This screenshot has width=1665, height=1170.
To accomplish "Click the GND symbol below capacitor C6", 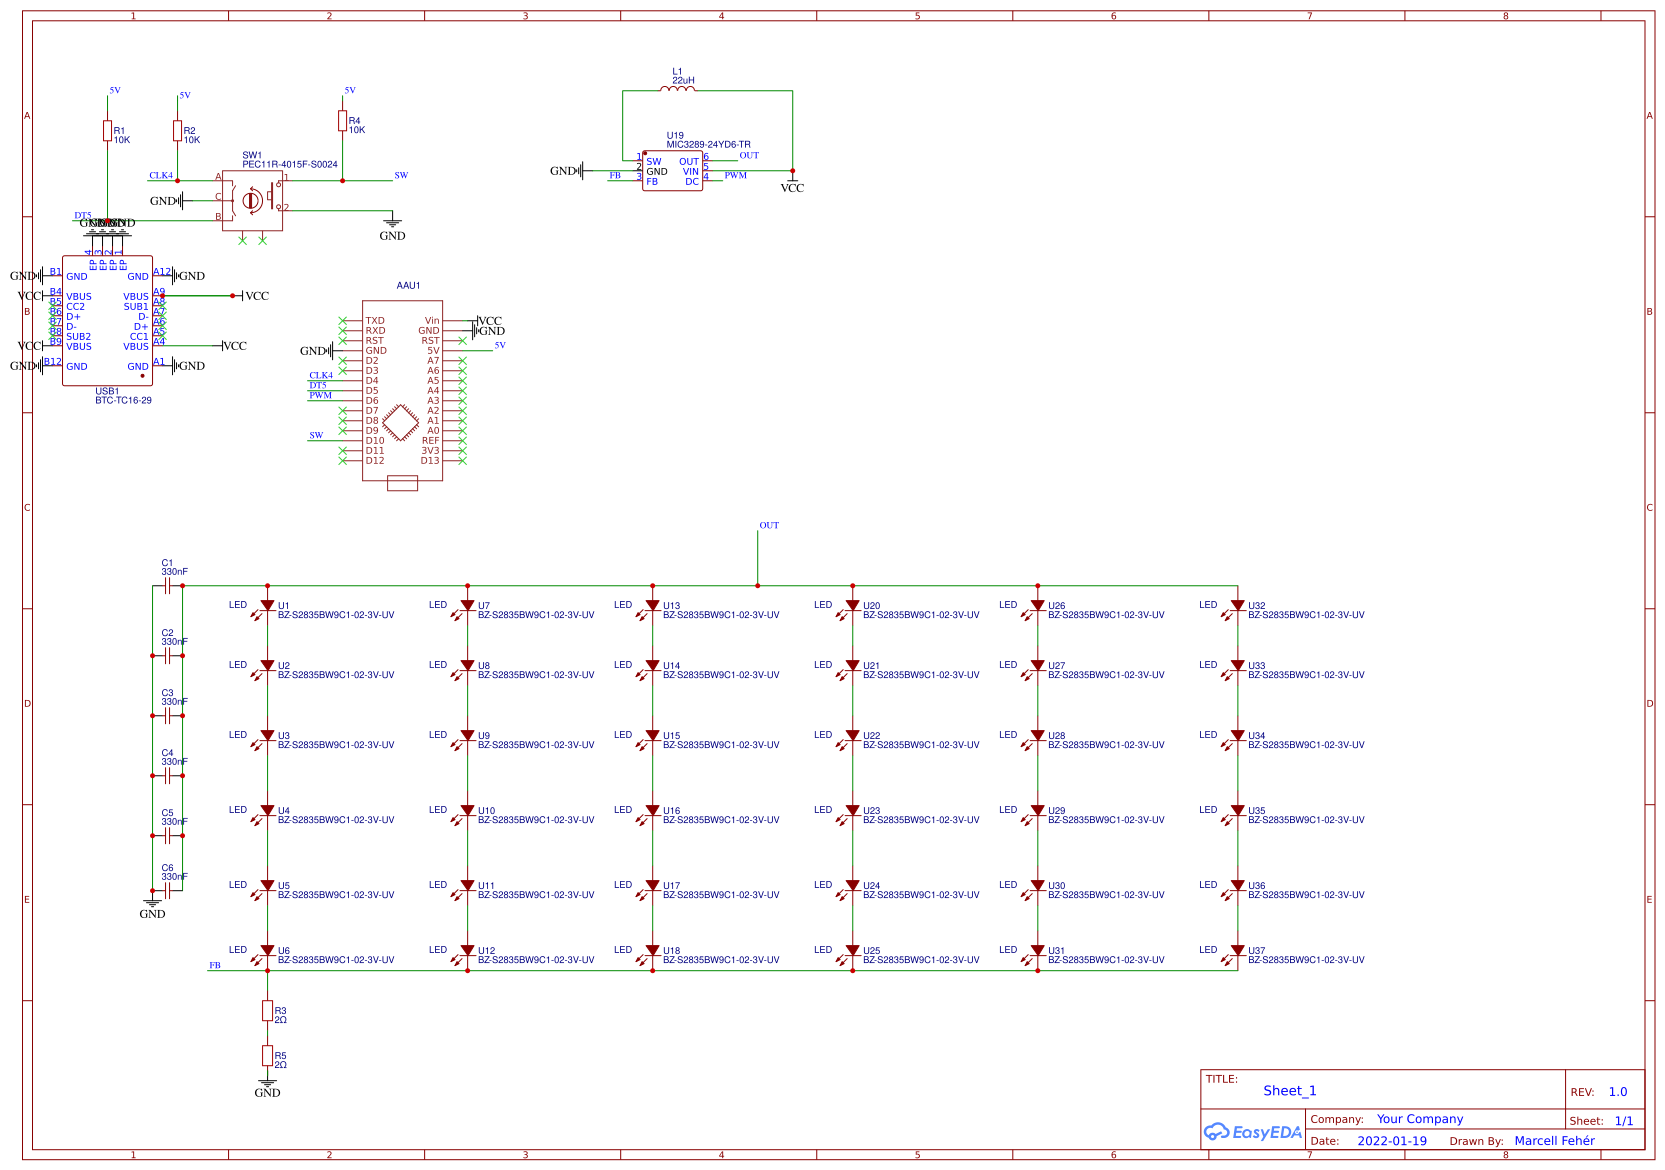I will click(x=152, y=909).
